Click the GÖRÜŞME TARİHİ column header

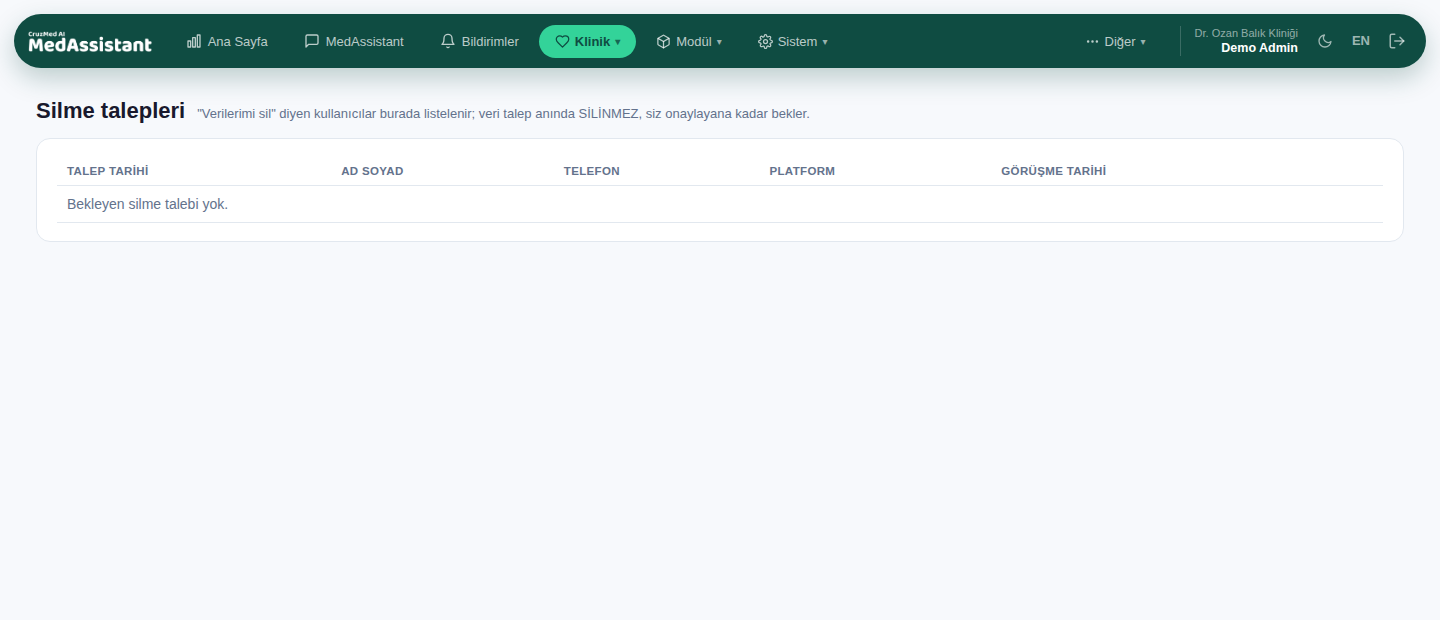pyautogui.click(x=1054, y=171)
